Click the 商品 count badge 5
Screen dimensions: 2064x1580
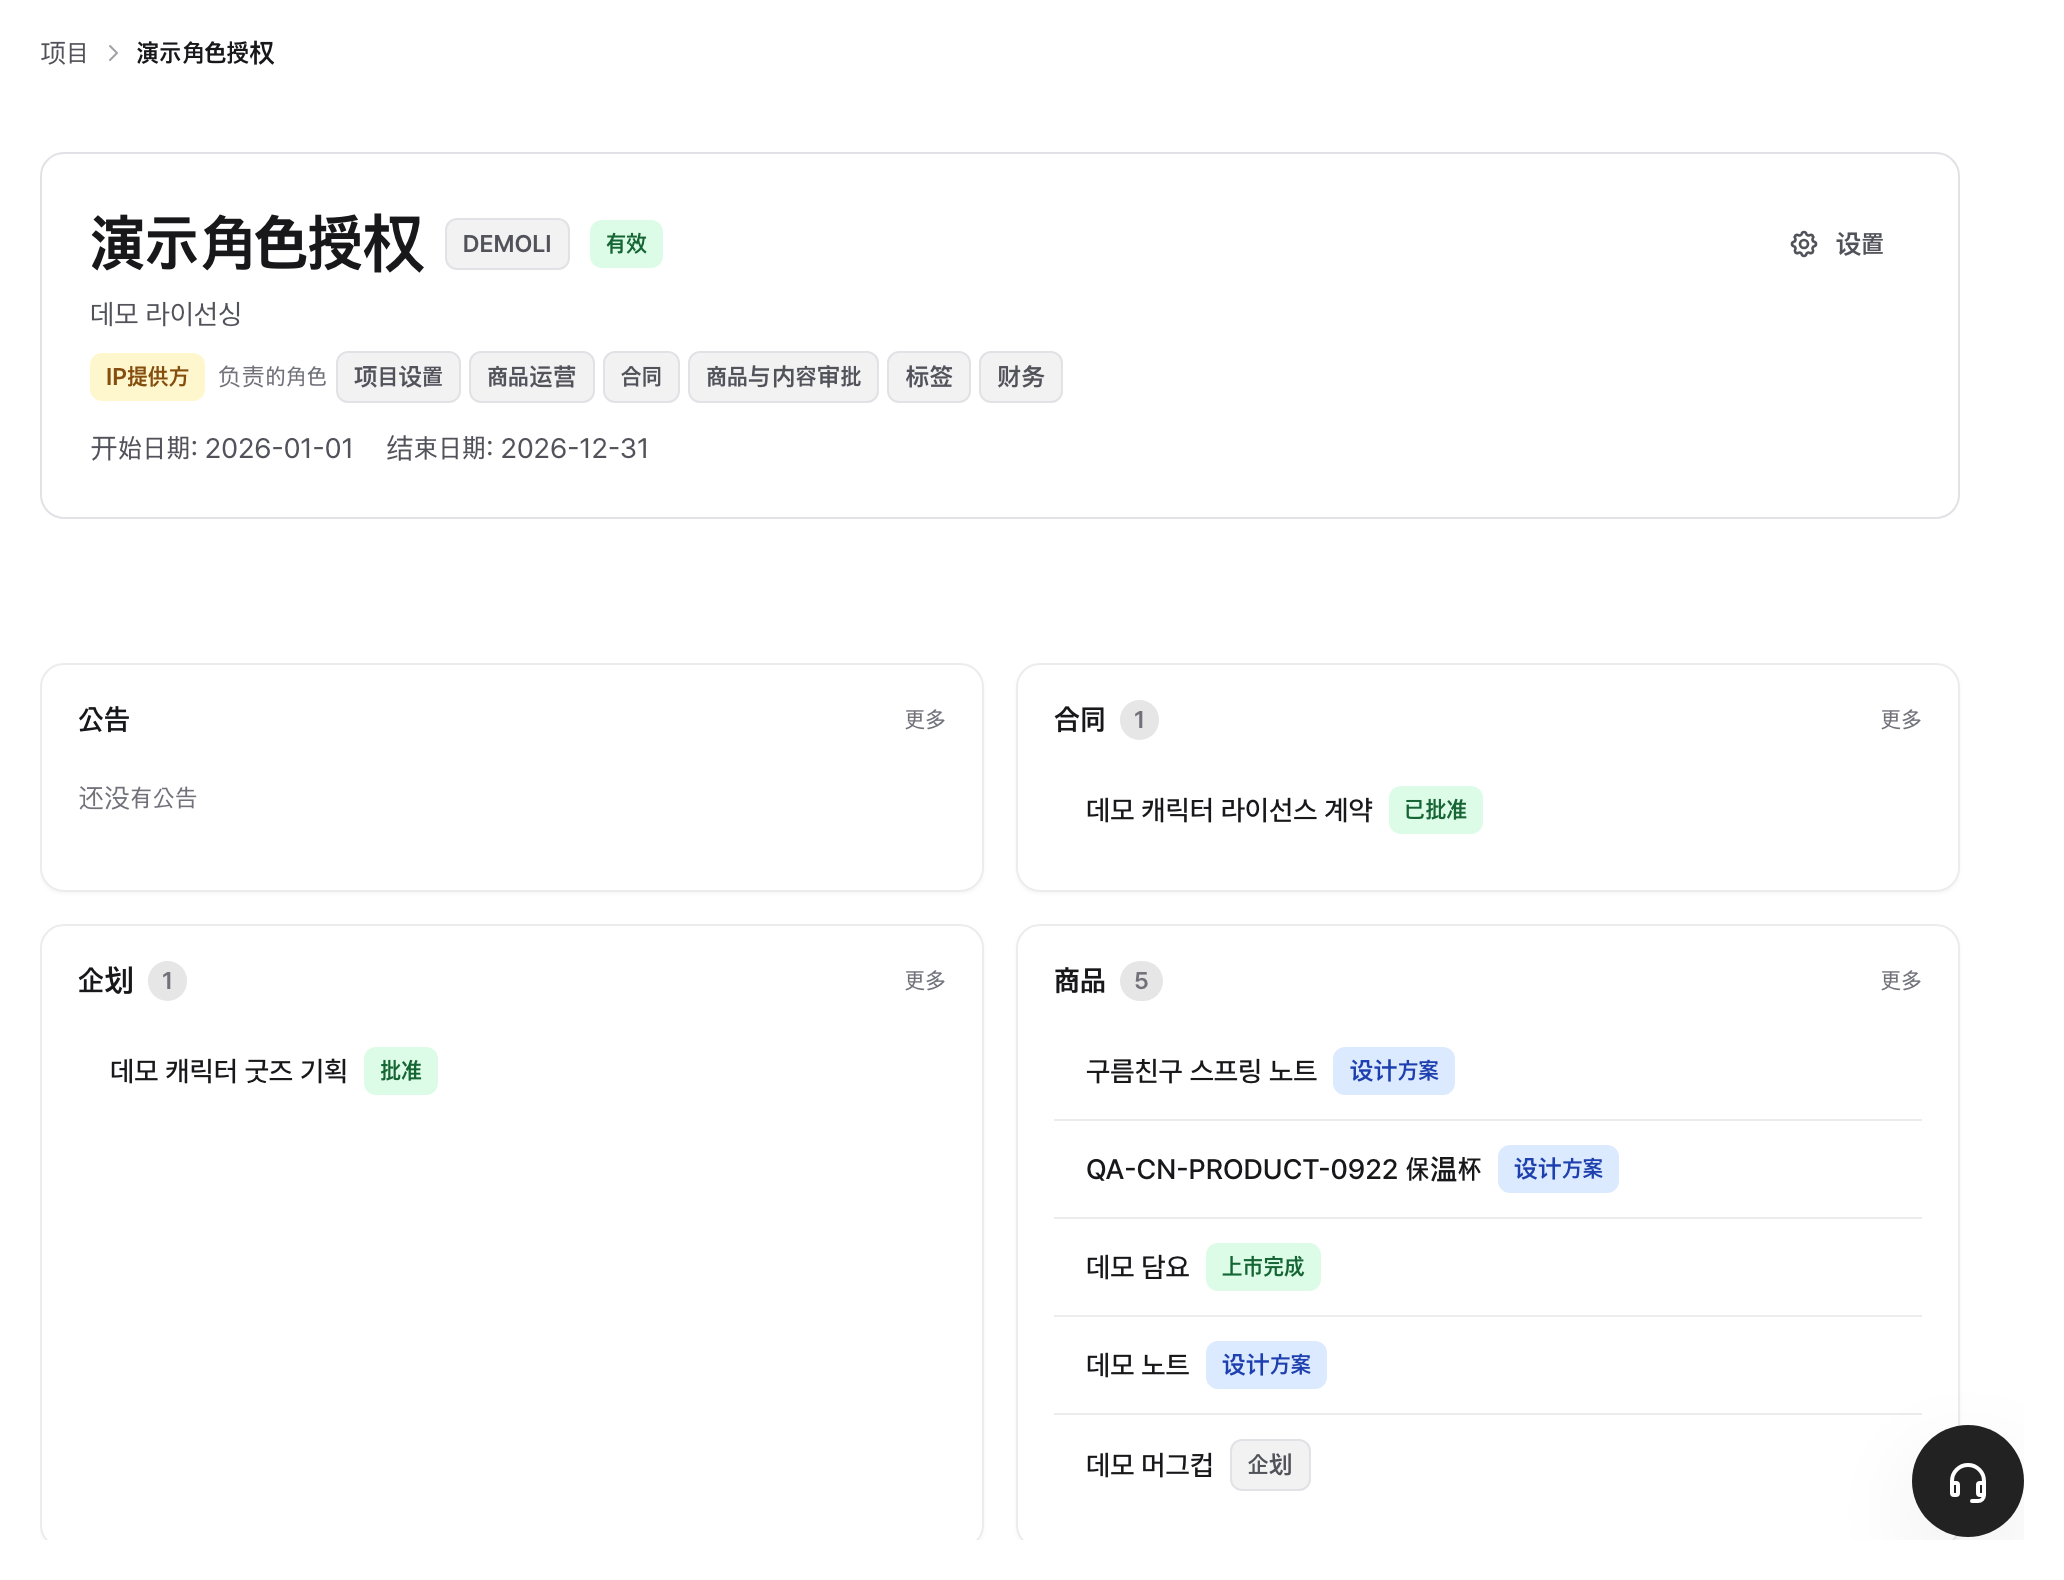pos(1141,981)
